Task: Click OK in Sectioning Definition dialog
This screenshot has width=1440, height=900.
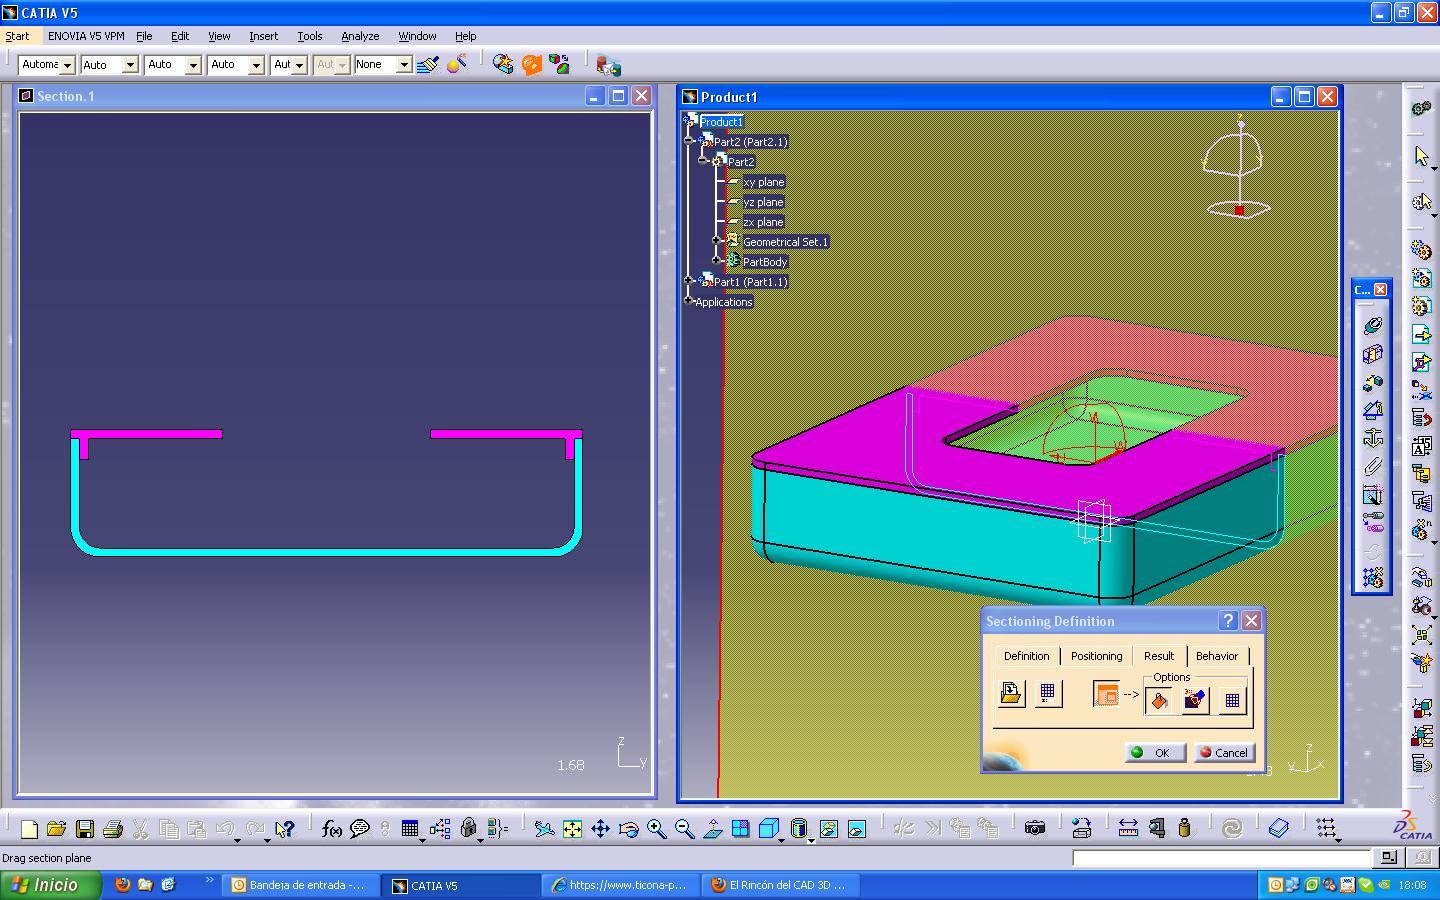Action: click(x=1155, y=753)
